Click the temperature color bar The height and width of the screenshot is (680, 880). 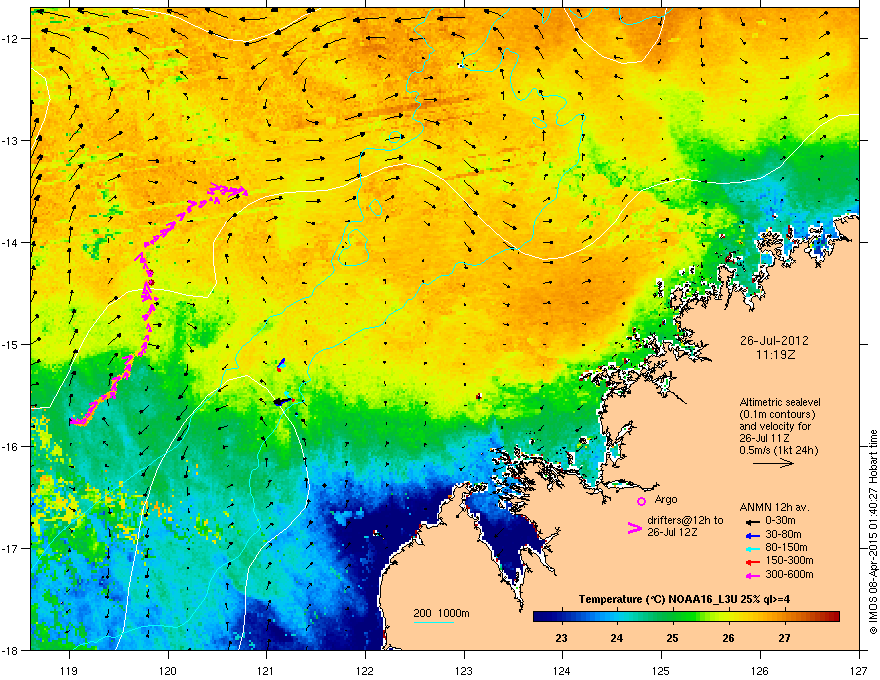[x=686, y=616]
